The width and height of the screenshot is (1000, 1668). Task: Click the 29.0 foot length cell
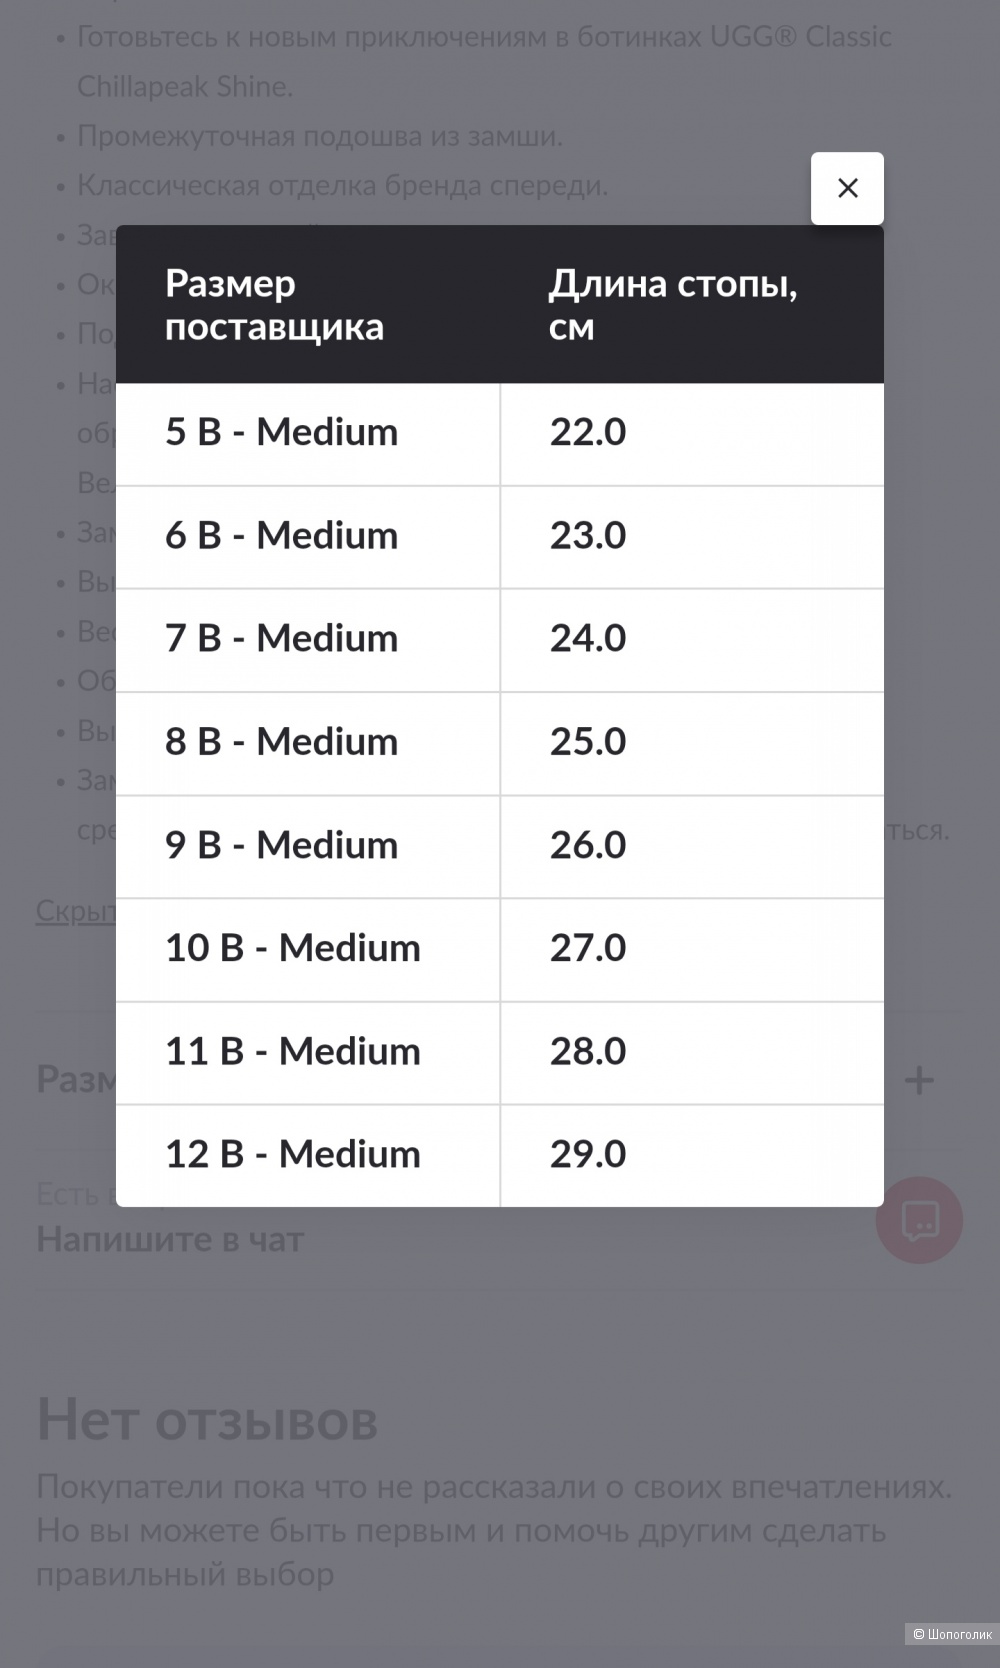coord(692,1156)
